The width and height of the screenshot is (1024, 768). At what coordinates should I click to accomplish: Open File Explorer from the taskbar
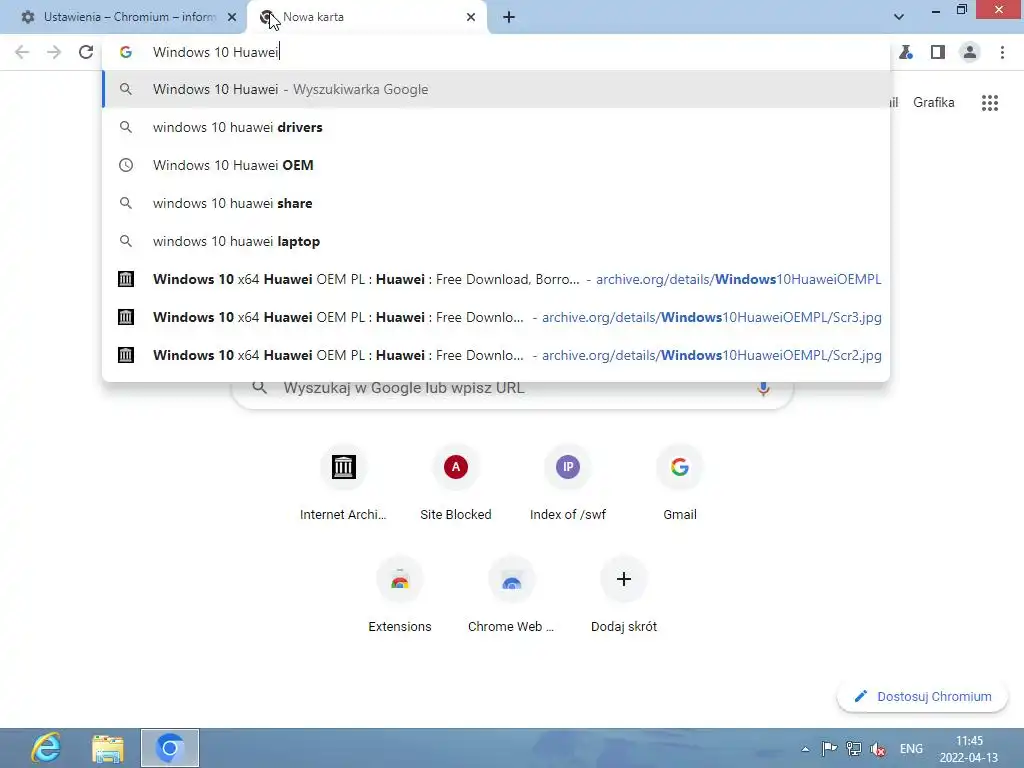pyautogui.click(x=108, y=748)
